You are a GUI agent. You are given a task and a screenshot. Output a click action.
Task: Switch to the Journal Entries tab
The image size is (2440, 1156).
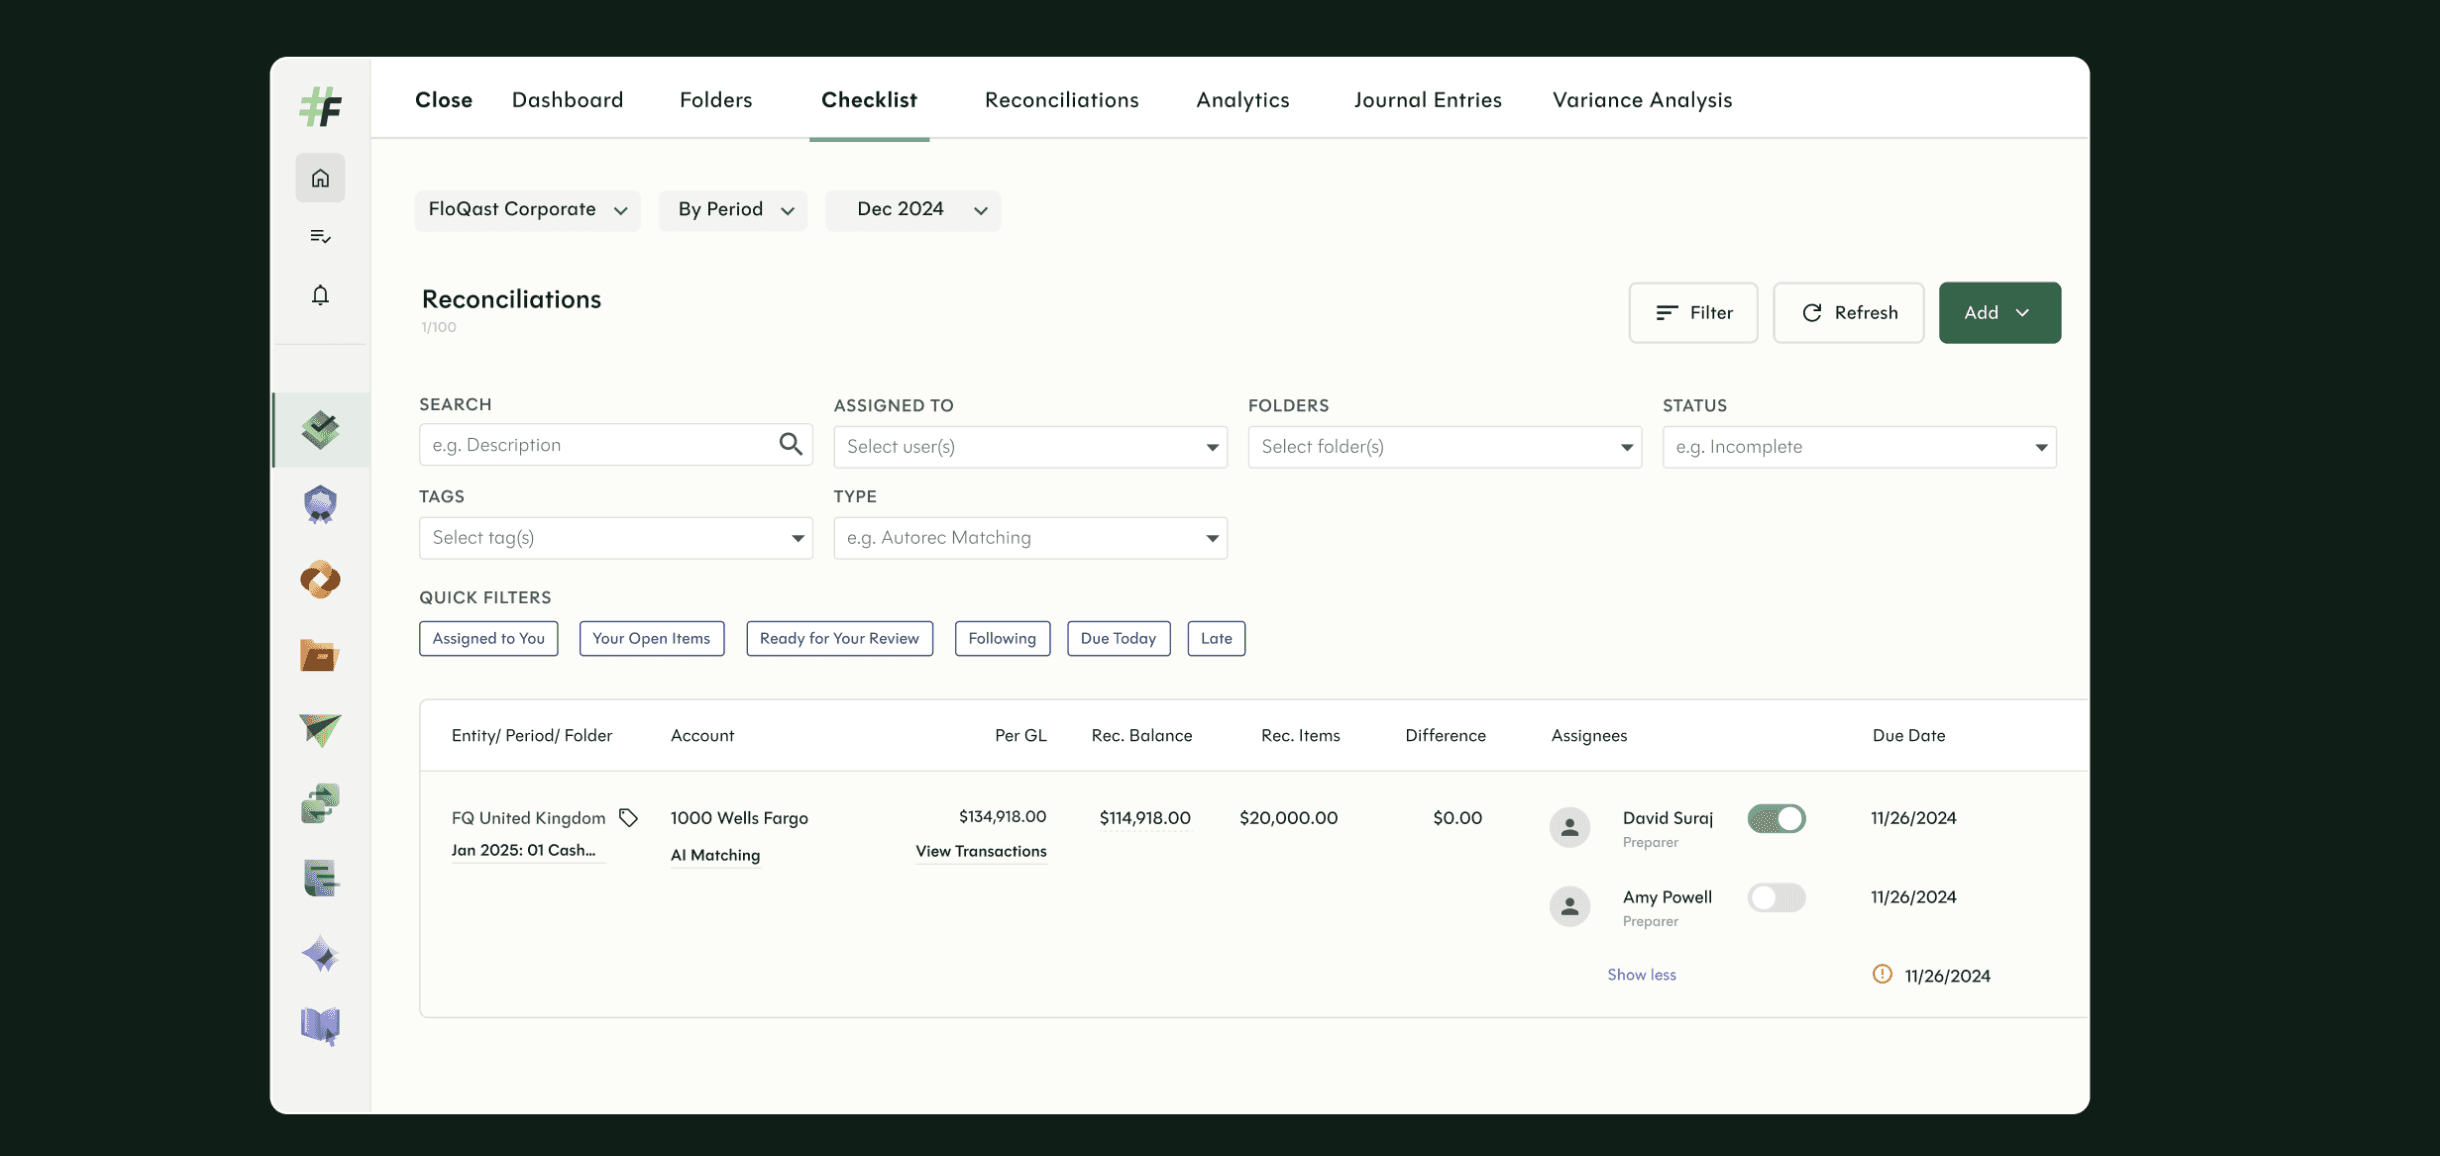point(1427,100)
